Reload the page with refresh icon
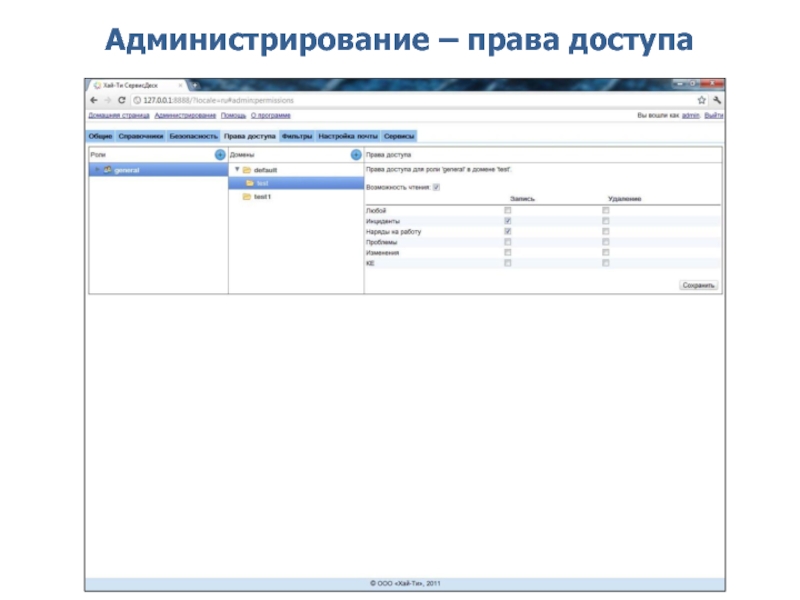 [121, 100]
